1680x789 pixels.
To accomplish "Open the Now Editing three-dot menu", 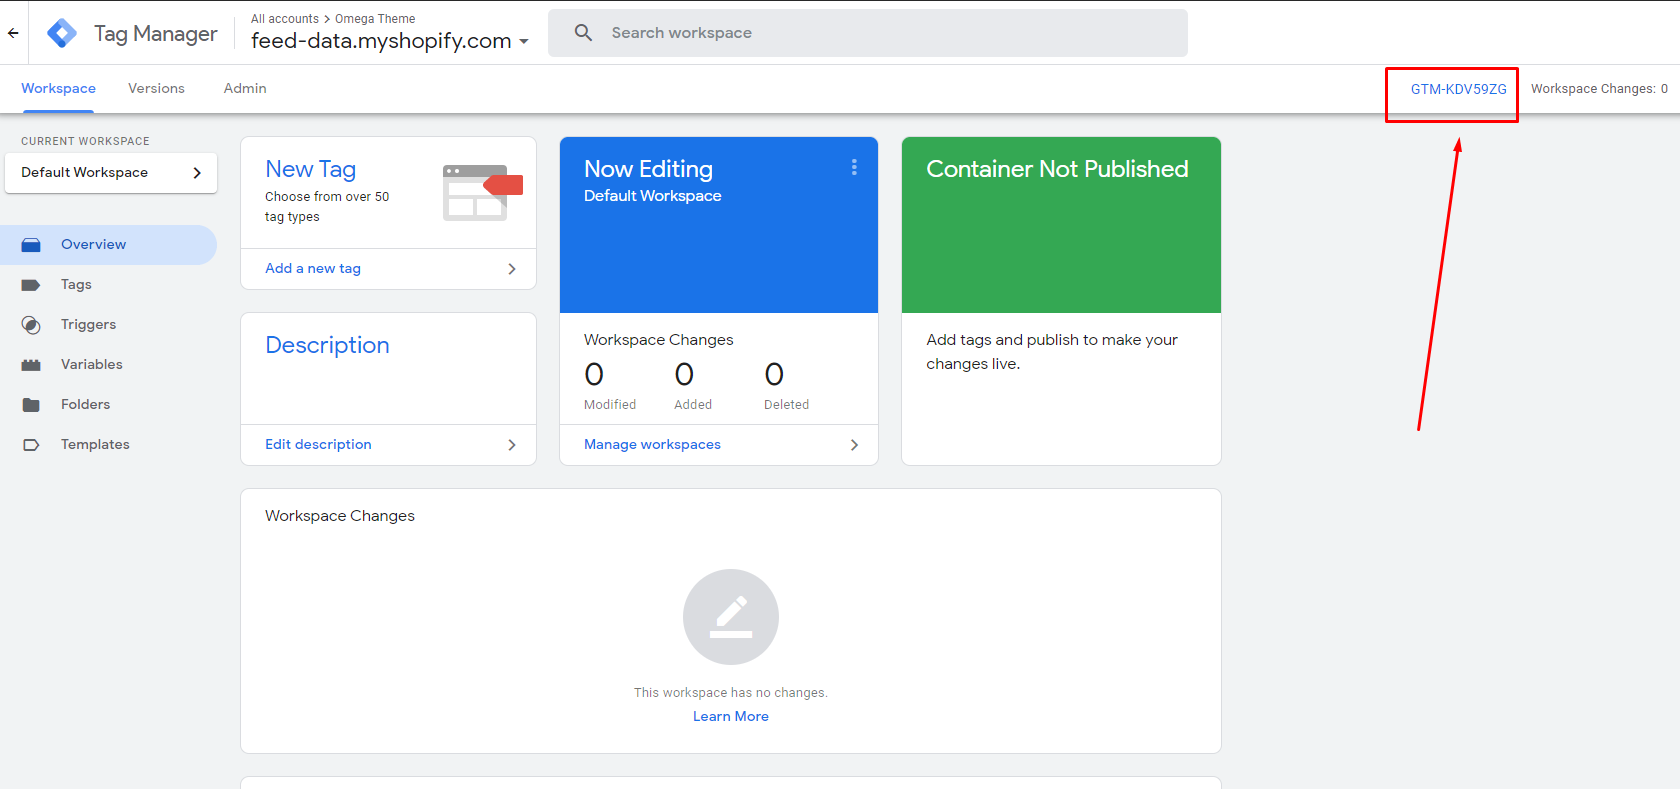I will click(854, 167).
